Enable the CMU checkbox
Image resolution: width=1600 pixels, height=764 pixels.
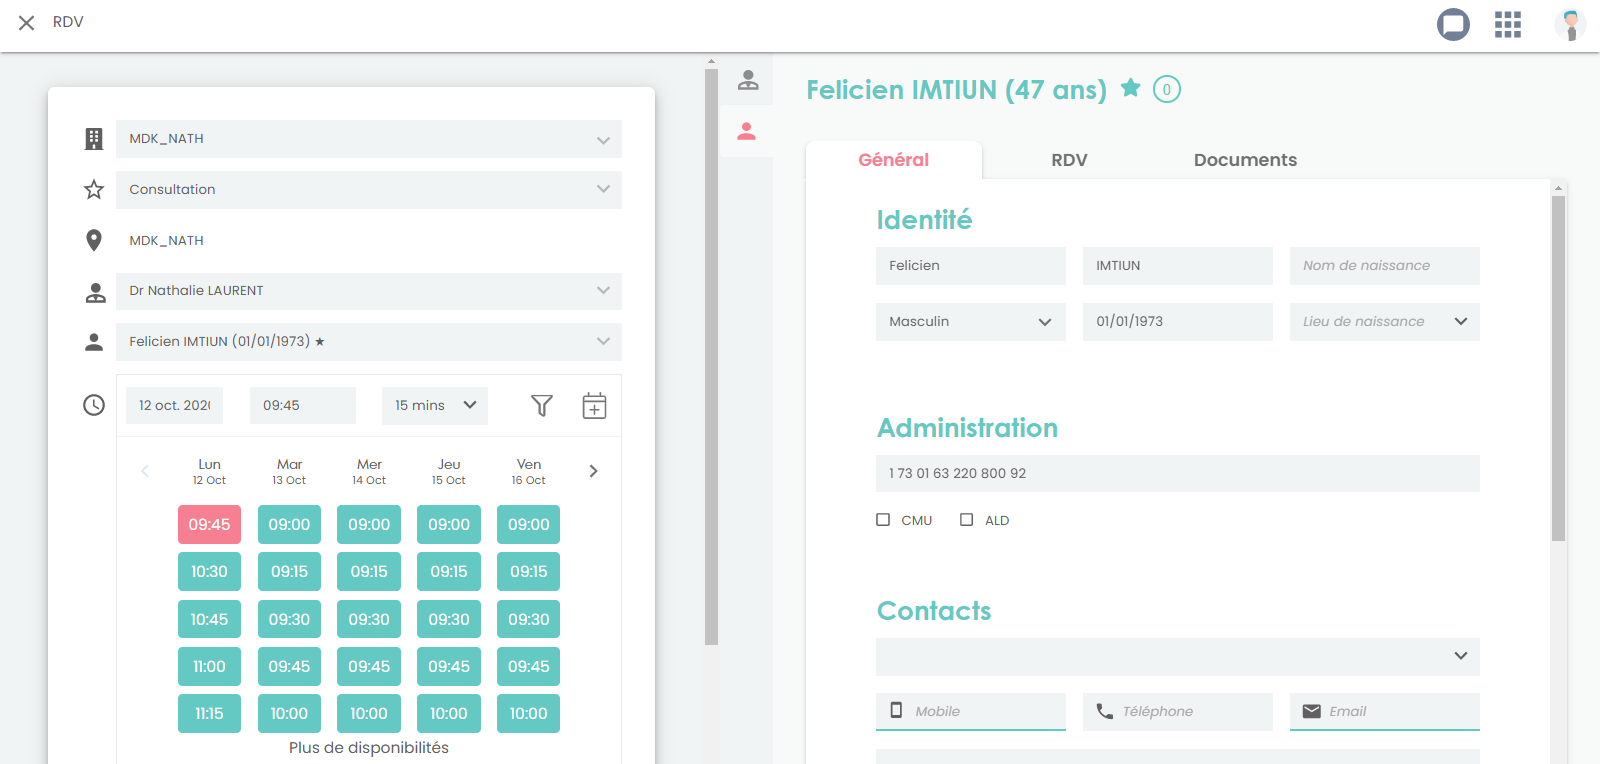pos(883,520)
